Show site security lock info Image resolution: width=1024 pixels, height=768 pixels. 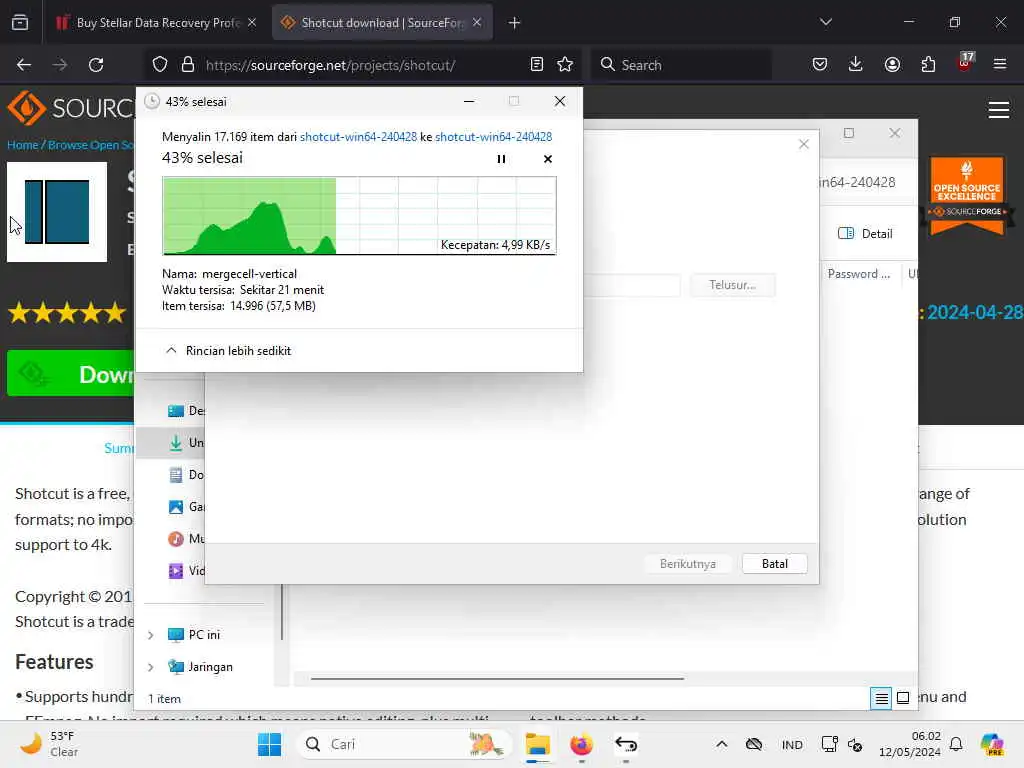(188, 65)
